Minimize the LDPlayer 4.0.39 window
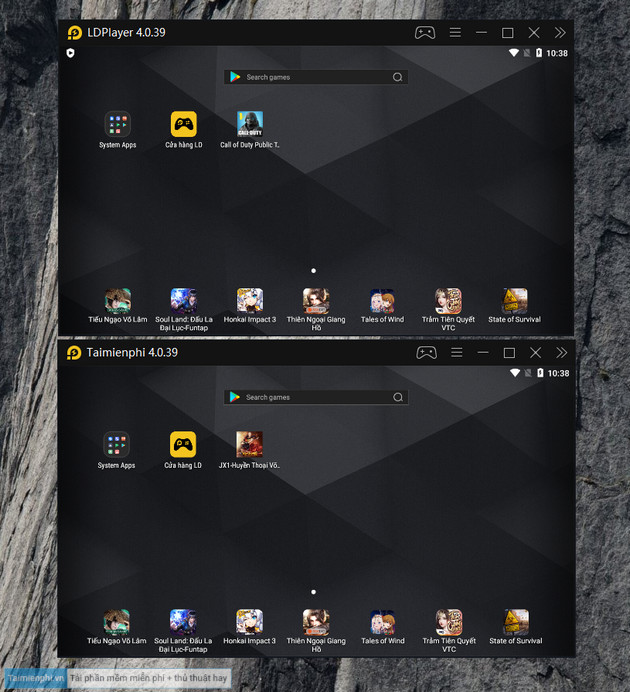 (x=481, y=33)
